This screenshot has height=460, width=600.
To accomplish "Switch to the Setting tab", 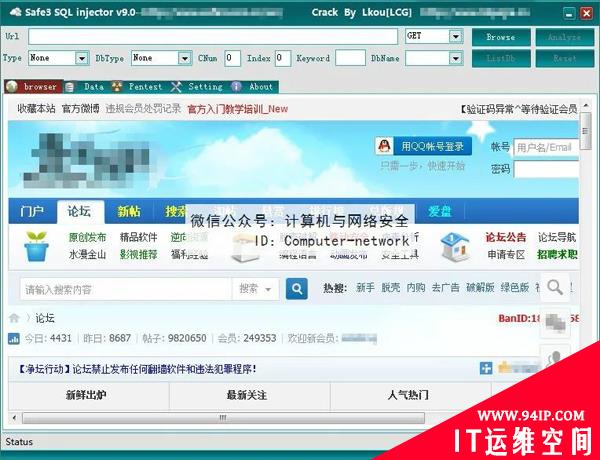I will 198,87.
